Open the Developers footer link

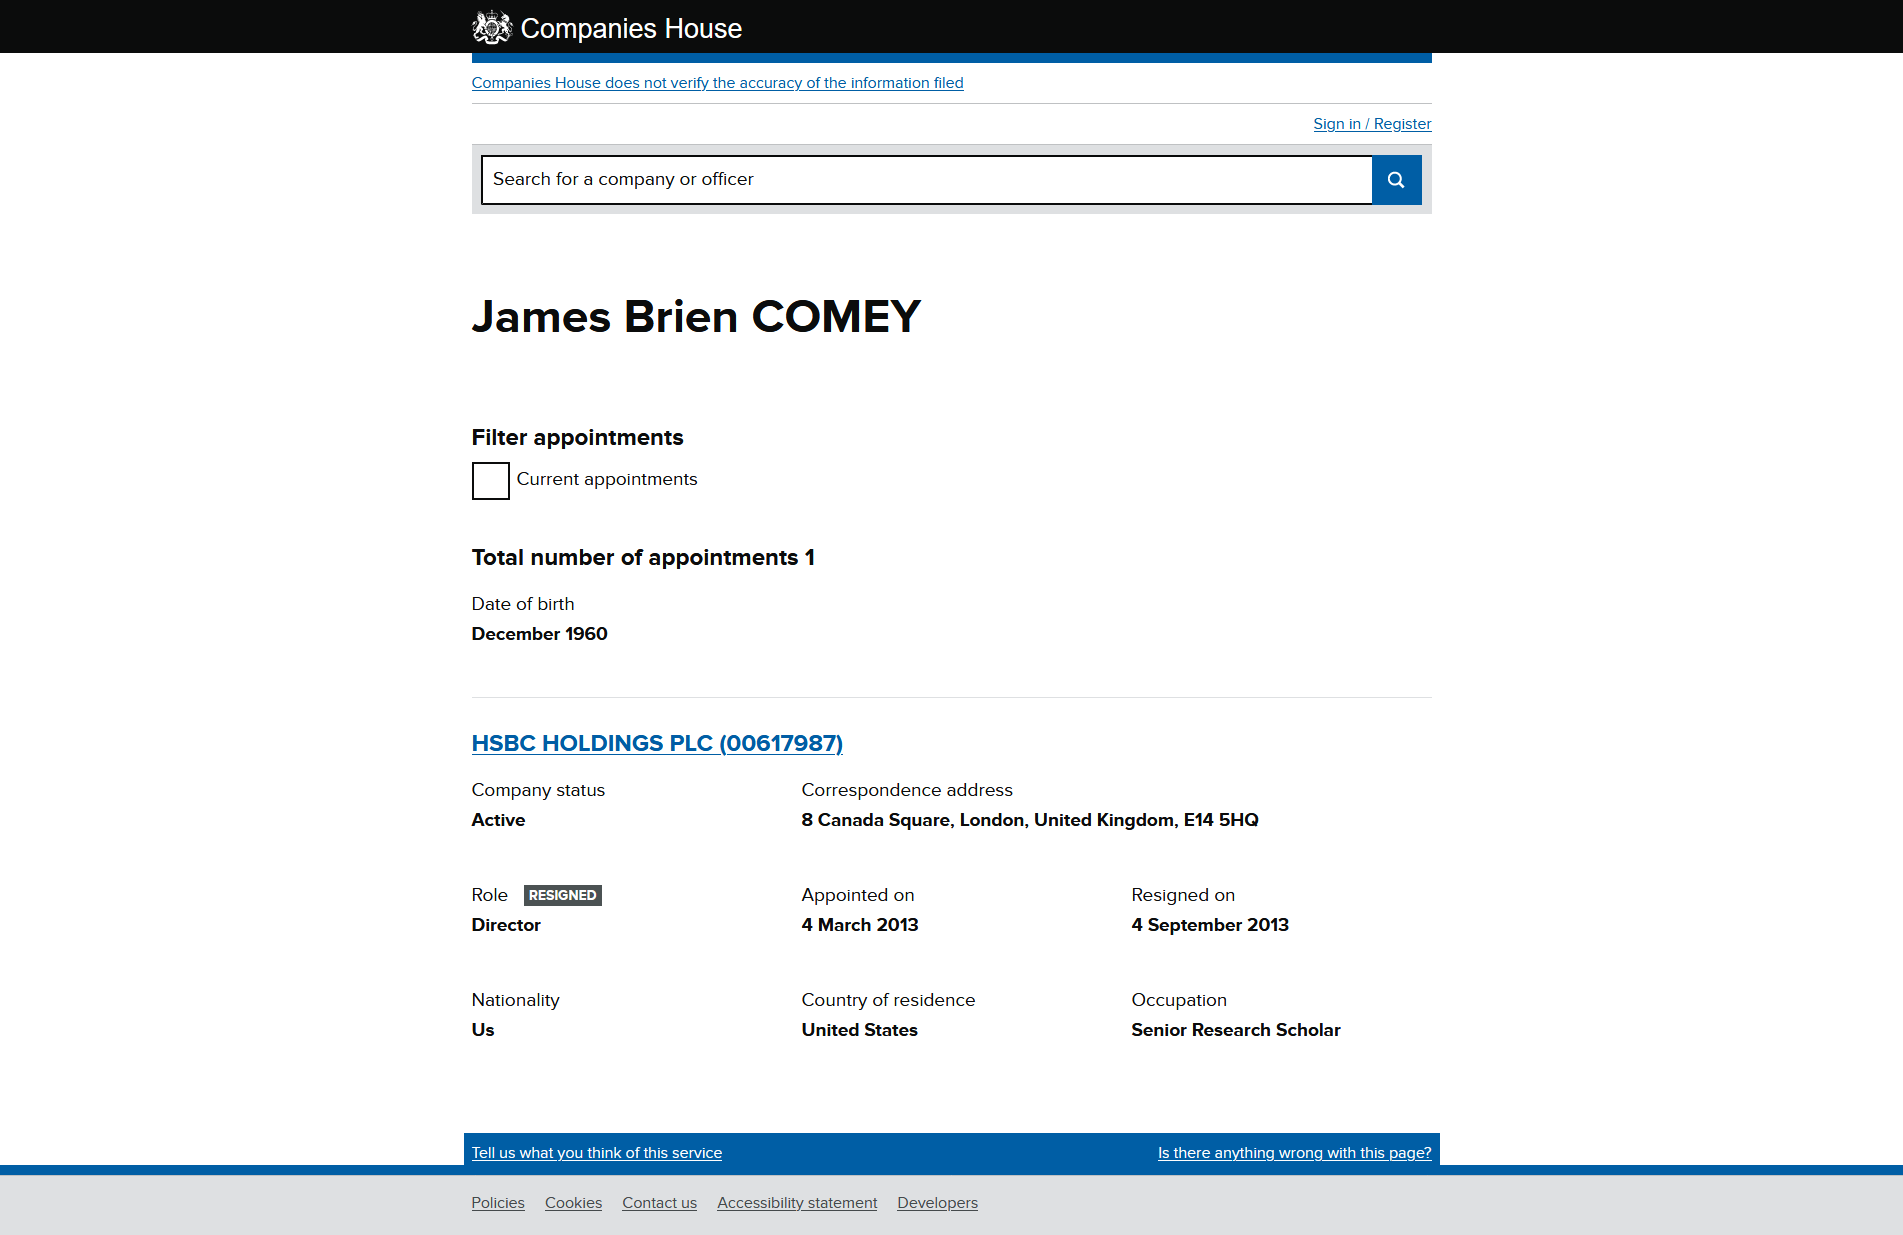click(x=937, y=1203)
